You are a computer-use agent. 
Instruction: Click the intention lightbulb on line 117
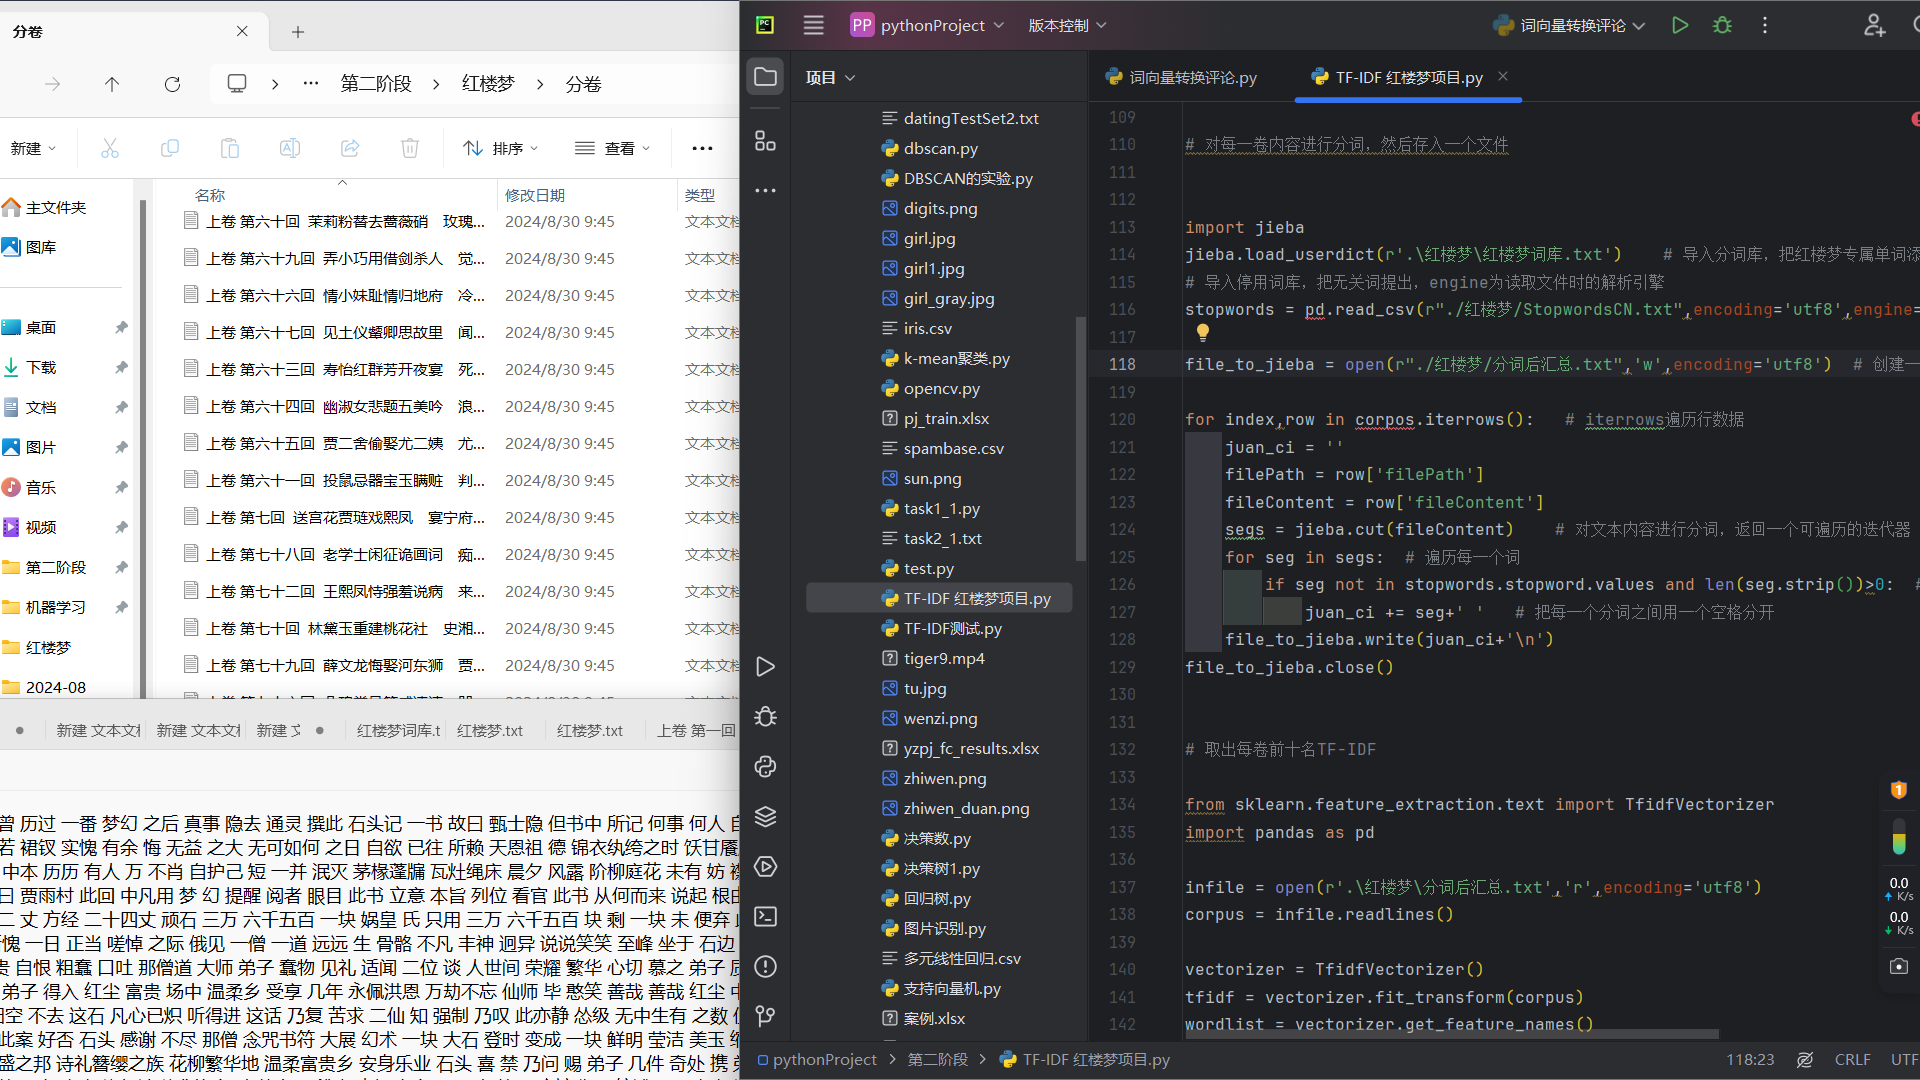point(1202,332)
